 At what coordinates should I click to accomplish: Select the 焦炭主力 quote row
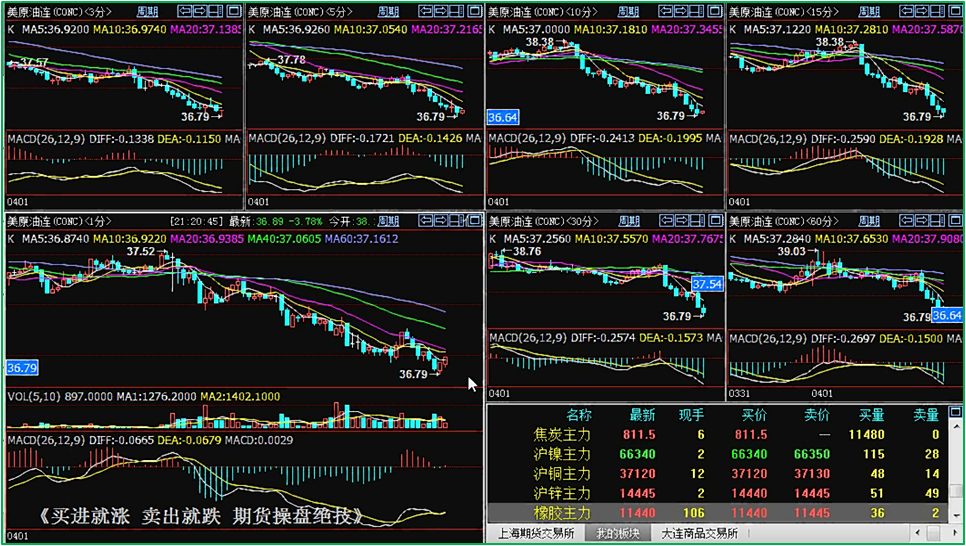[x=564, y=435]
